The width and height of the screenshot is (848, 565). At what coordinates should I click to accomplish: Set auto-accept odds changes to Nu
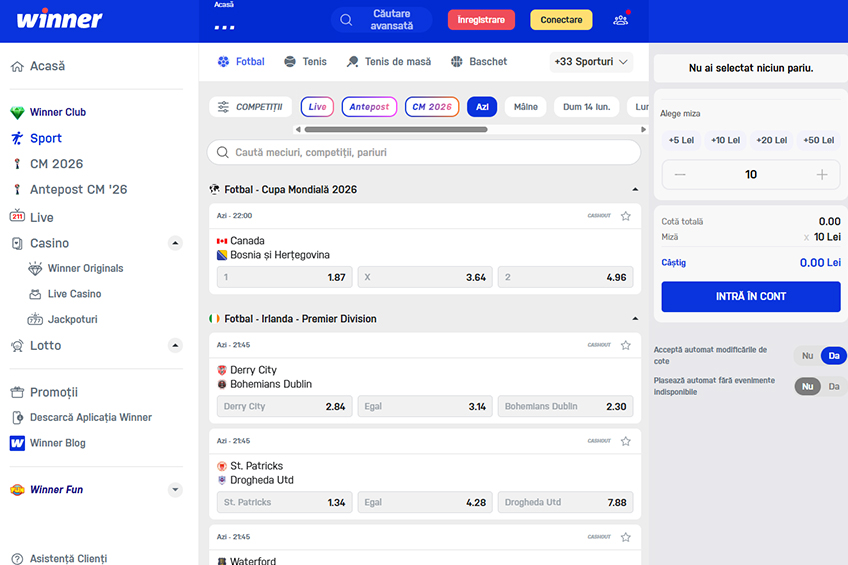pyautogui.click(x=807, y=356)
